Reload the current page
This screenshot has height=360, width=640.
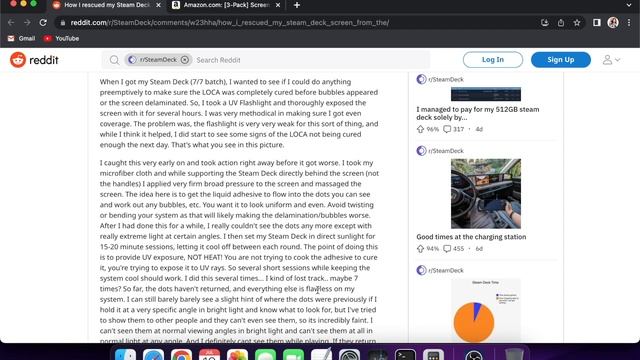pos(43,22)
